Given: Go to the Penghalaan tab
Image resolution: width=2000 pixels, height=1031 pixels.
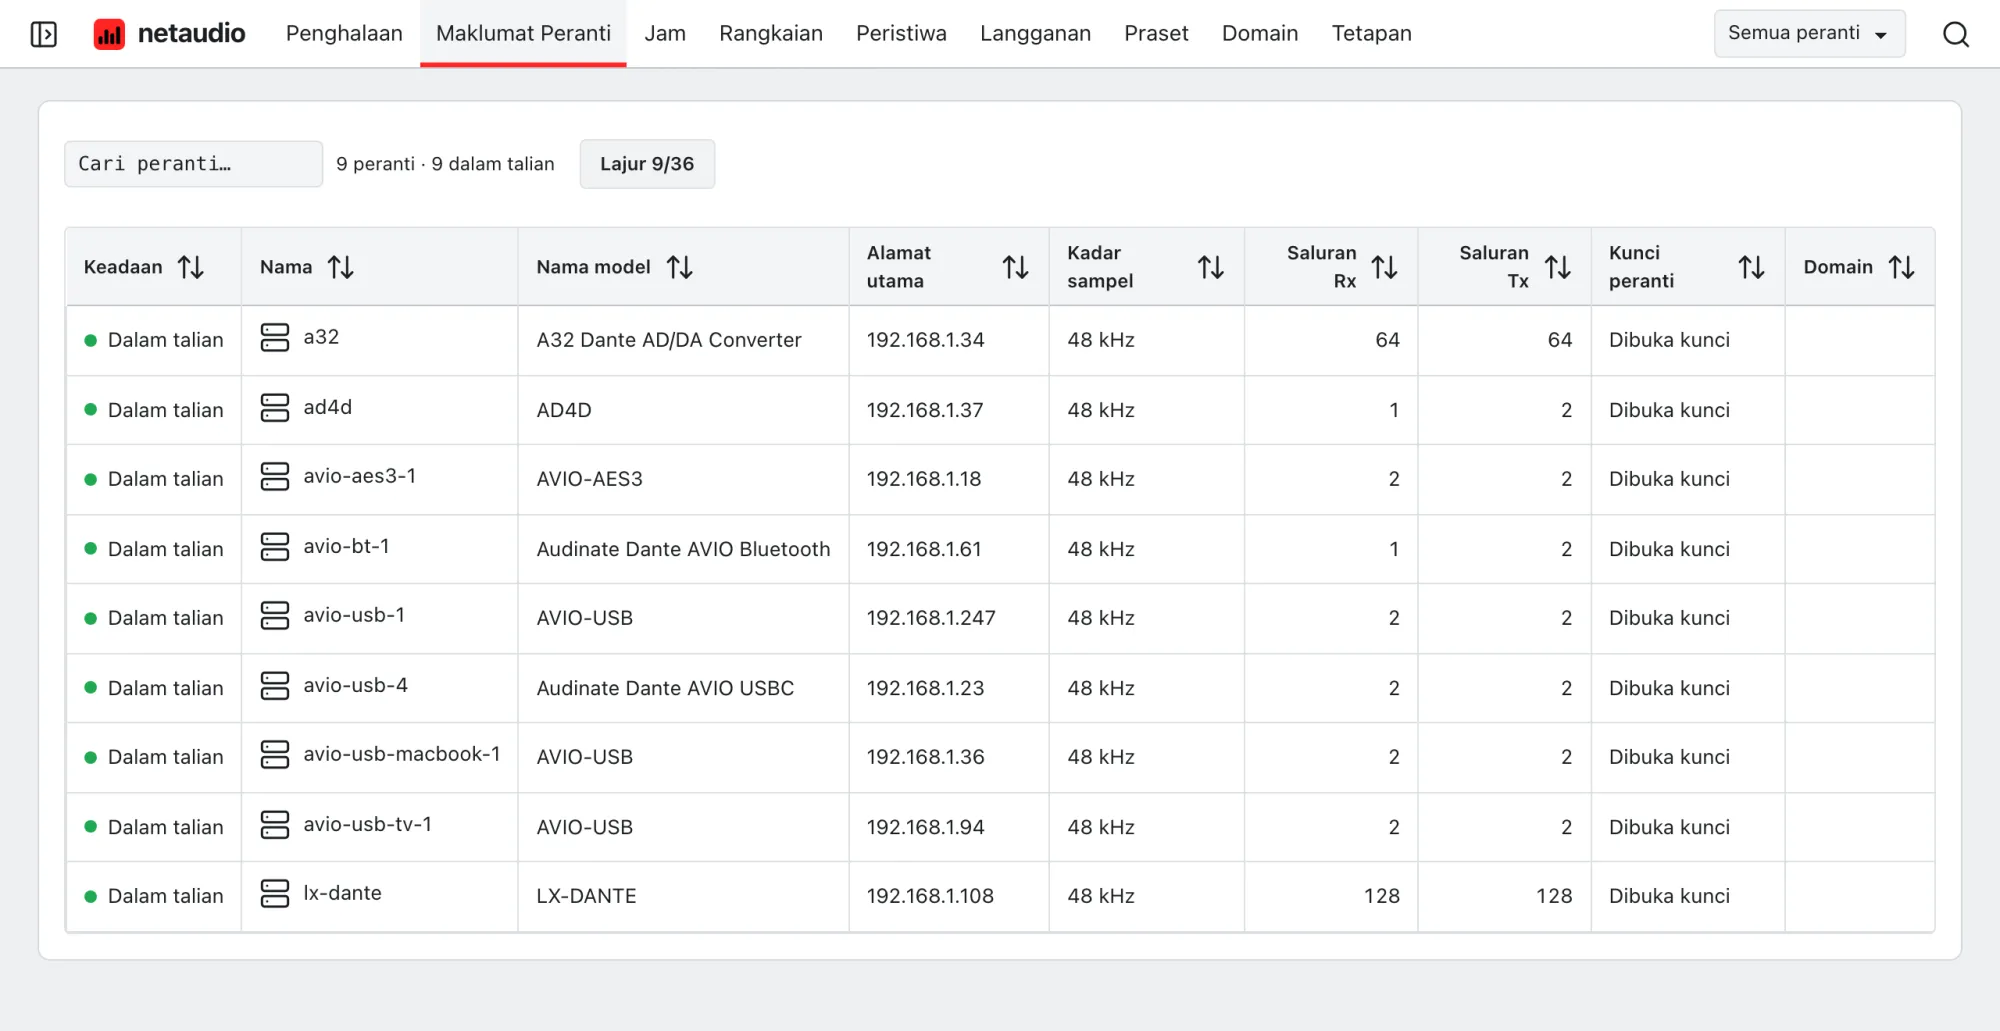Looking at the screenshot, I should coord(344,34).
